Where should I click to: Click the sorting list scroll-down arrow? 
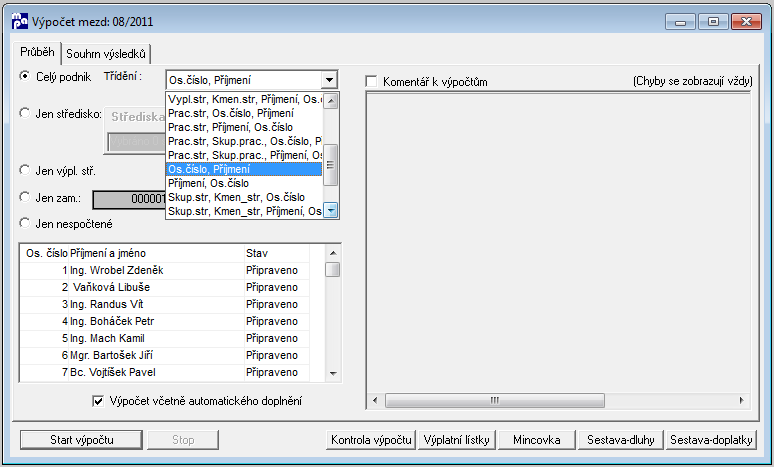tap(331, 211)
